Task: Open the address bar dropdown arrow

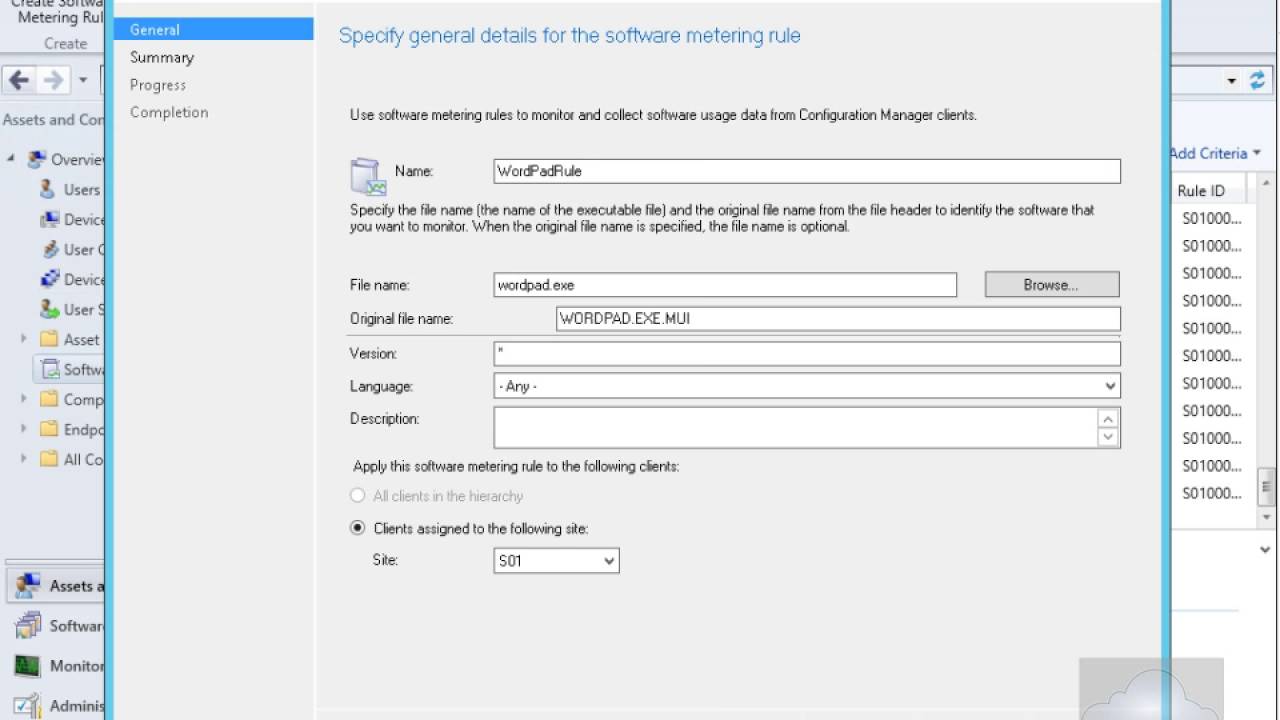Action: (x=1232, y=81)
